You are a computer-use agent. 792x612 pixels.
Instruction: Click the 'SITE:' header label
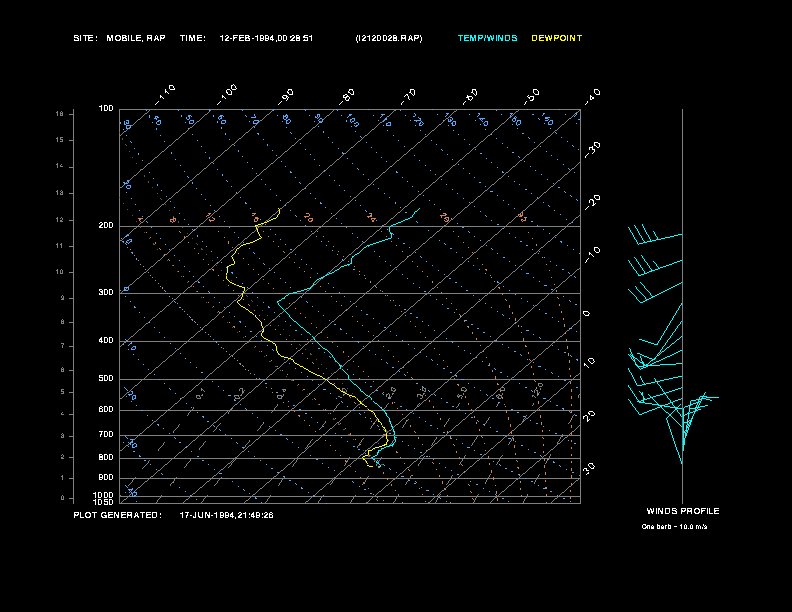pyautogui.click(x=85, y=38)
